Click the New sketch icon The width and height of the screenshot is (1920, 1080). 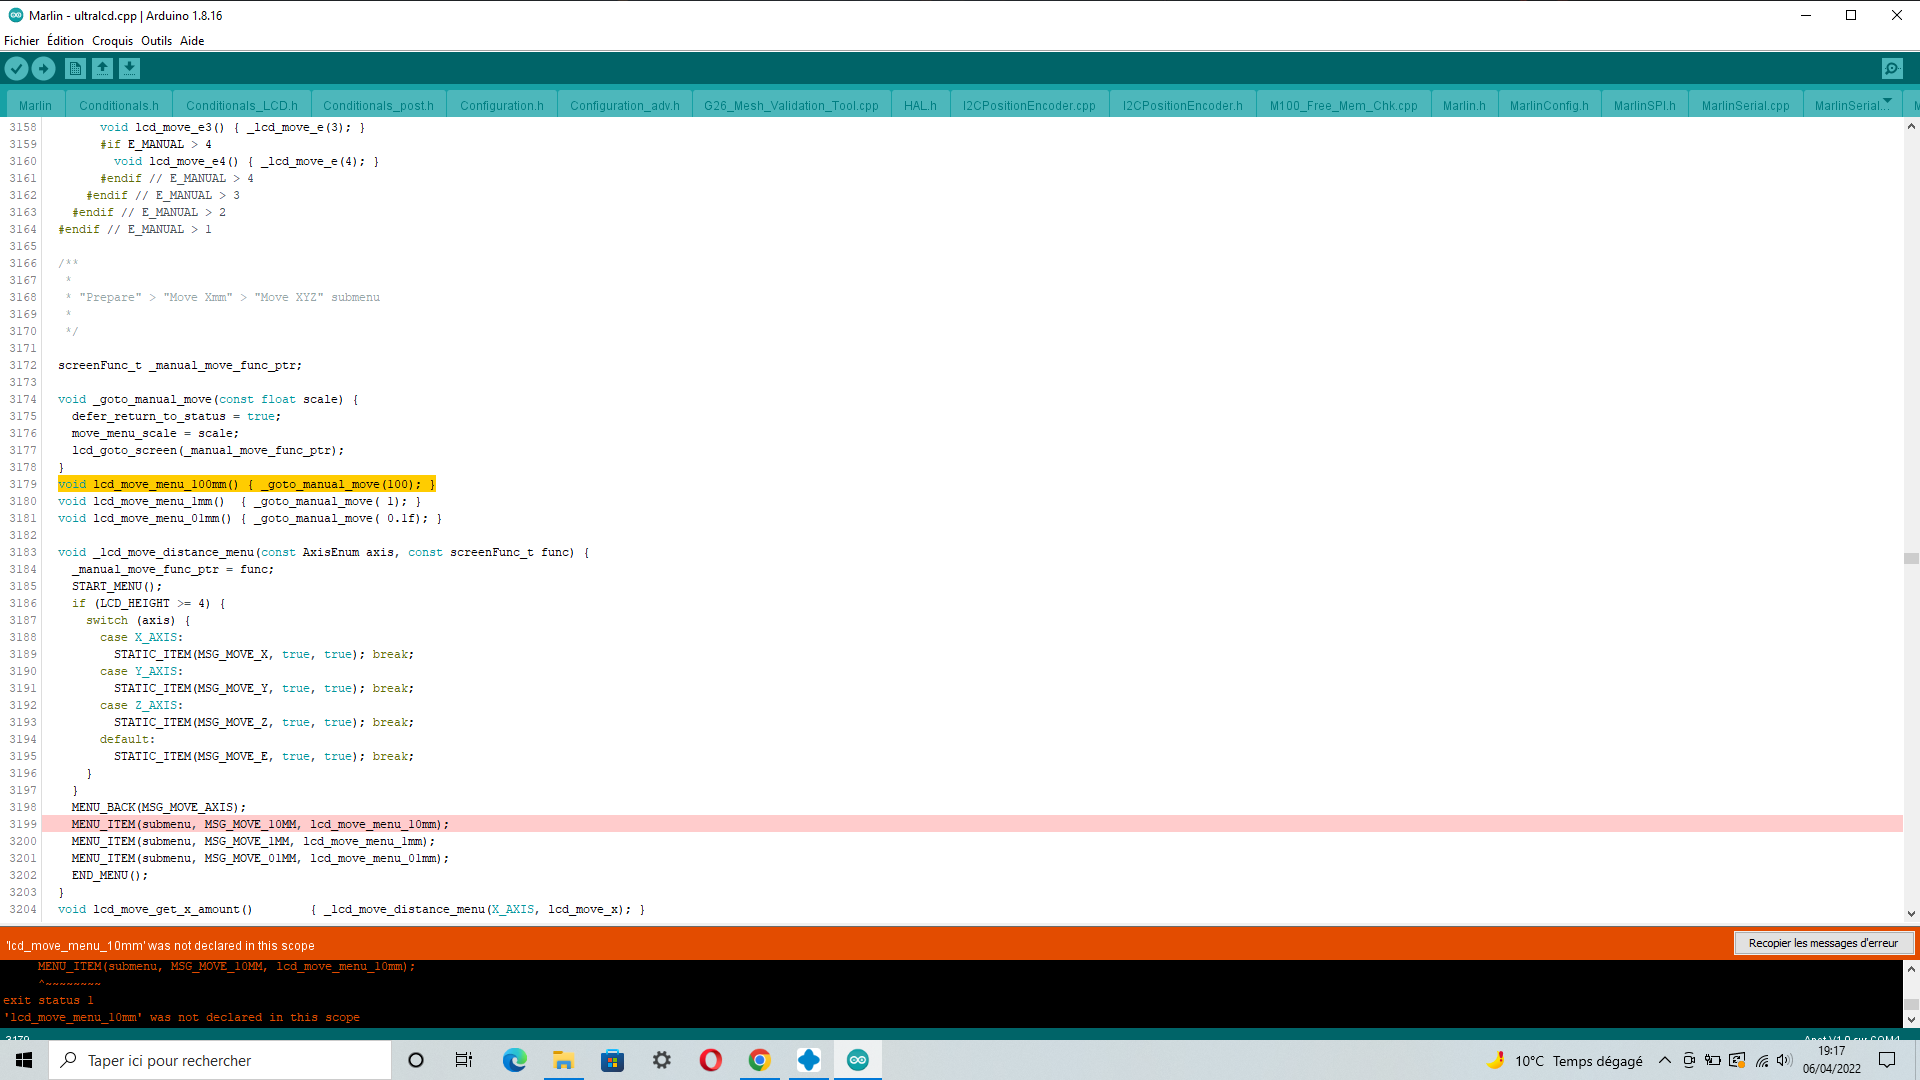pyautogui.click(x=75, y=68)
